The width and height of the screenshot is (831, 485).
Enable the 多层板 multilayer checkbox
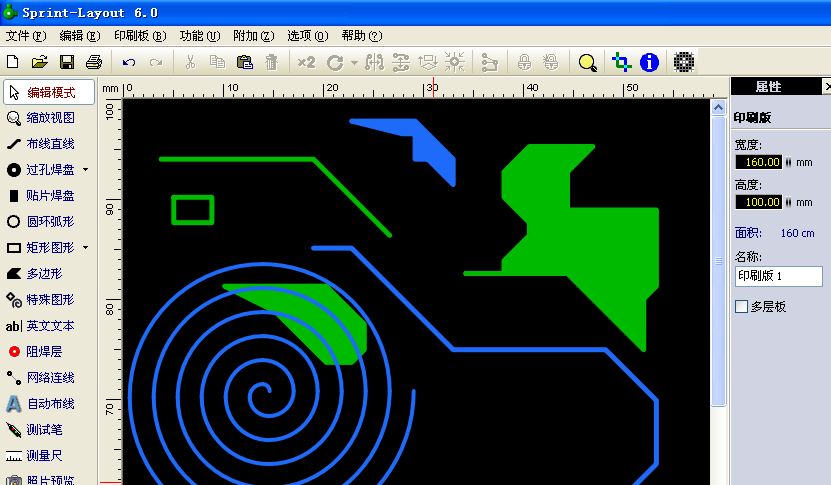741,307
